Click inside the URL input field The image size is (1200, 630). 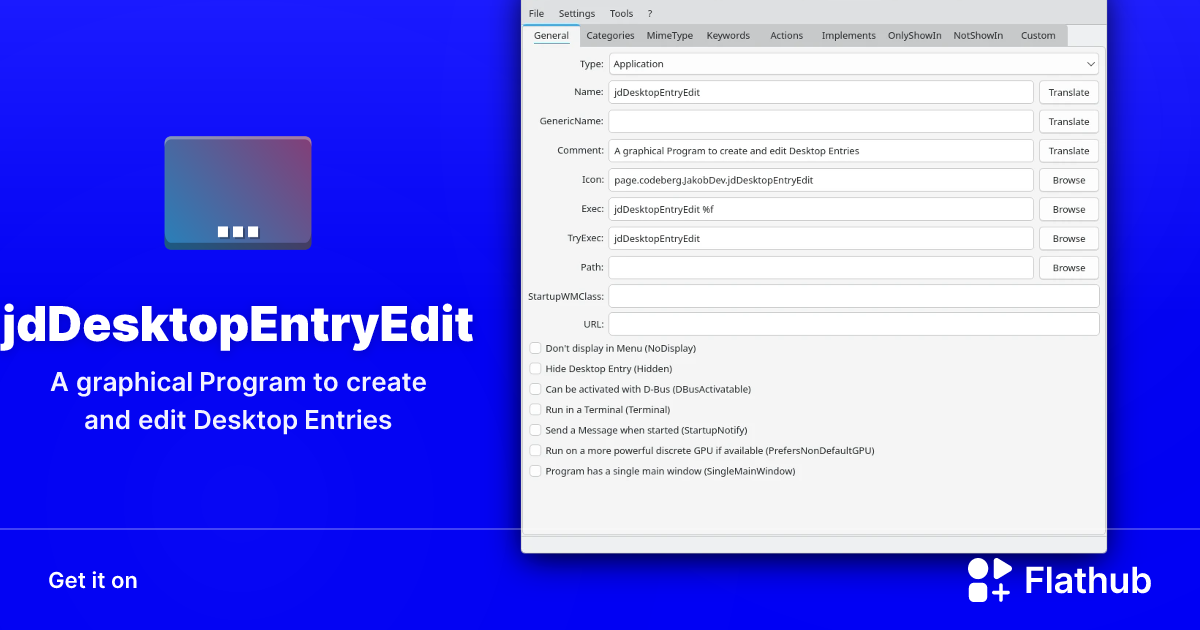coord(853,323)
